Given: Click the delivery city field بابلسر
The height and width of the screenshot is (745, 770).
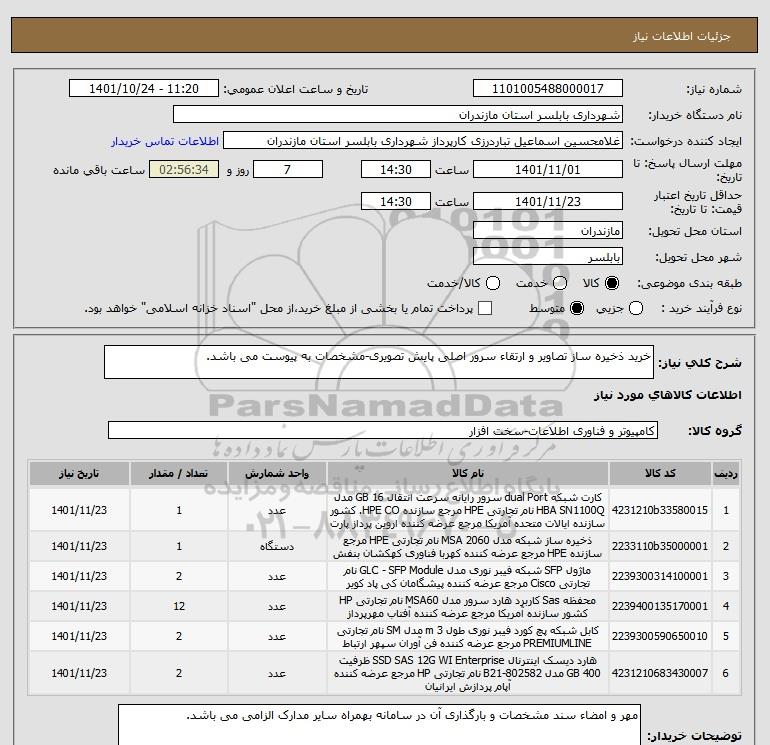Looking at the screenshot, I should [548, 257].
